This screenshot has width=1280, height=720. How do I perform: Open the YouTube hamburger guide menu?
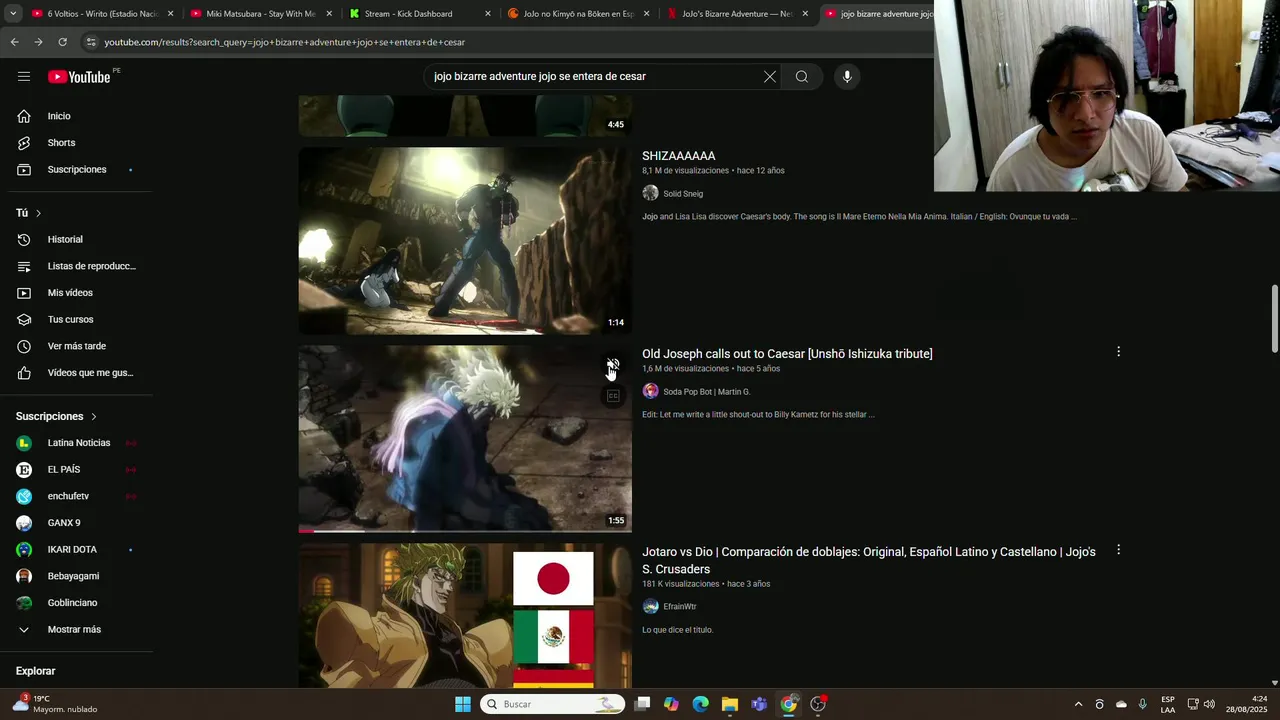[24, 77]
